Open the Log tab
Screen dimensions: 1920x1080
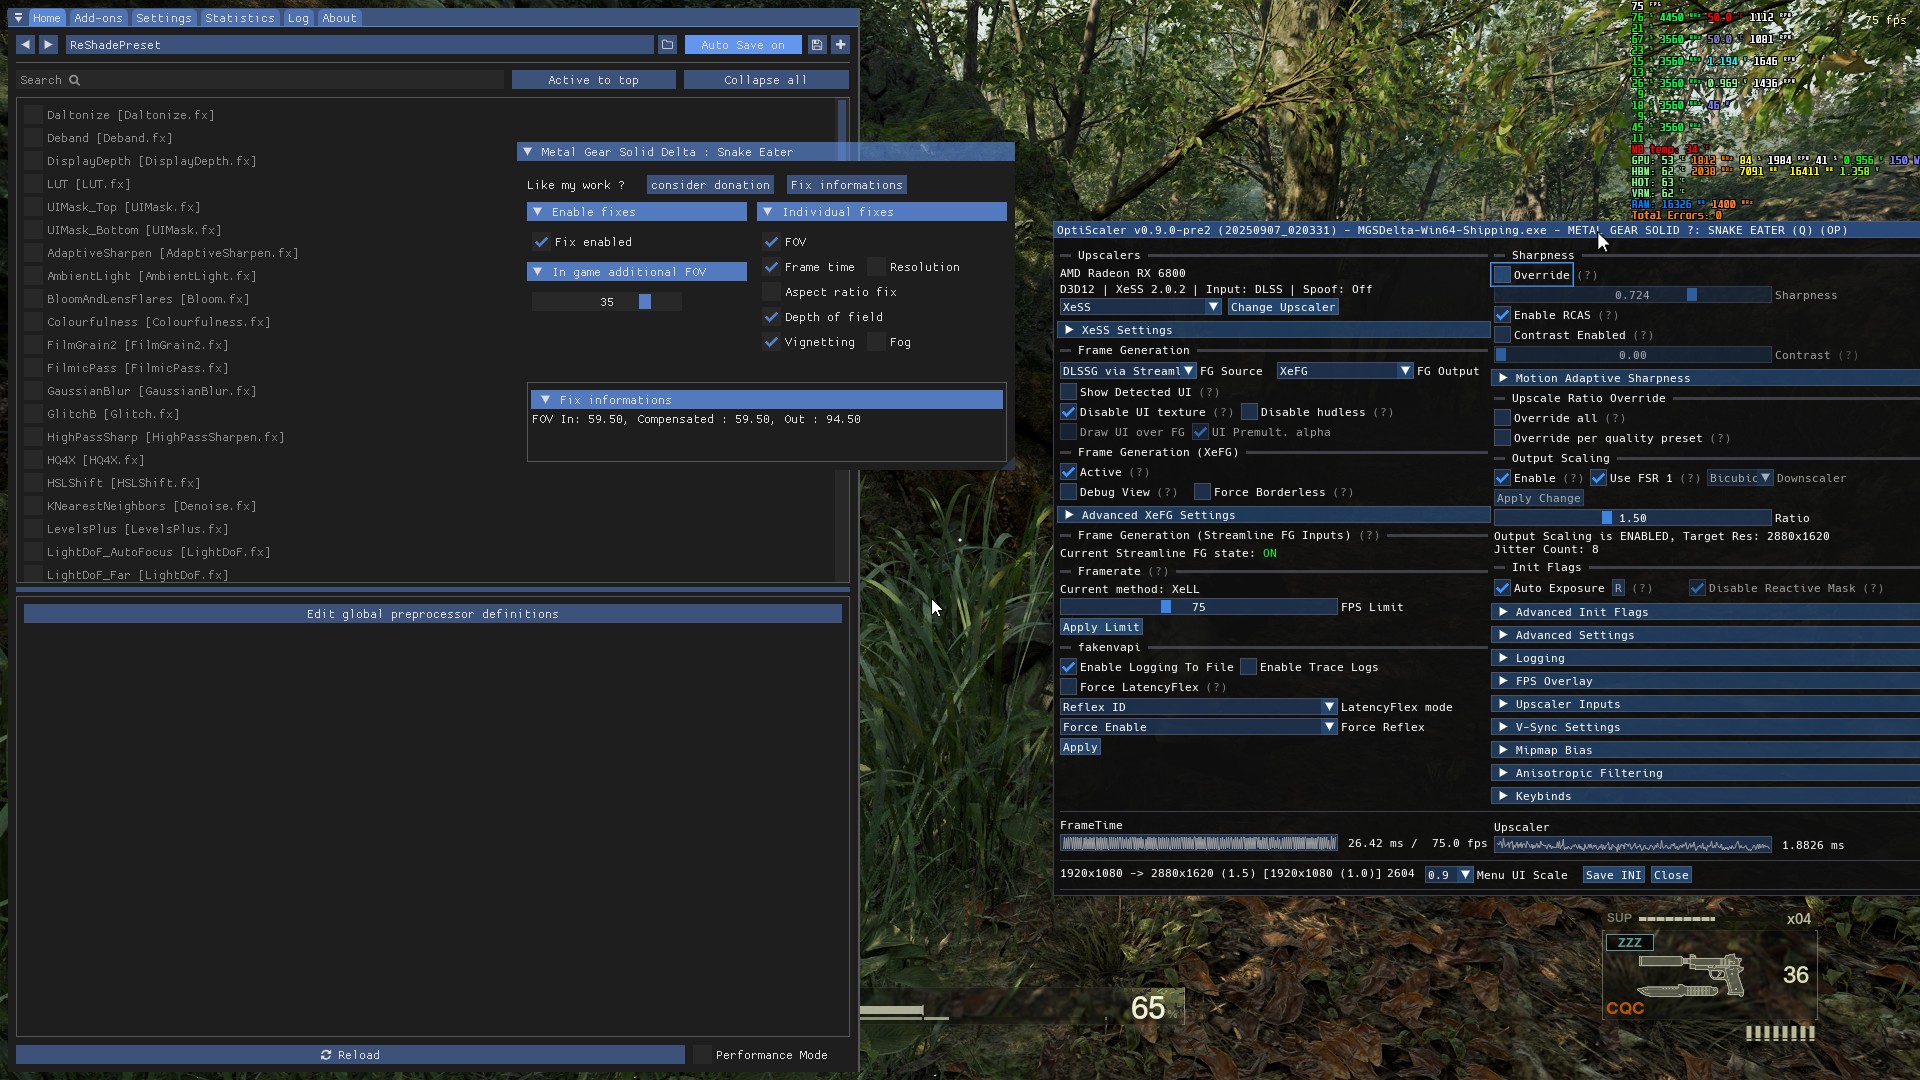pyautogui.click(x=298, y=18)
